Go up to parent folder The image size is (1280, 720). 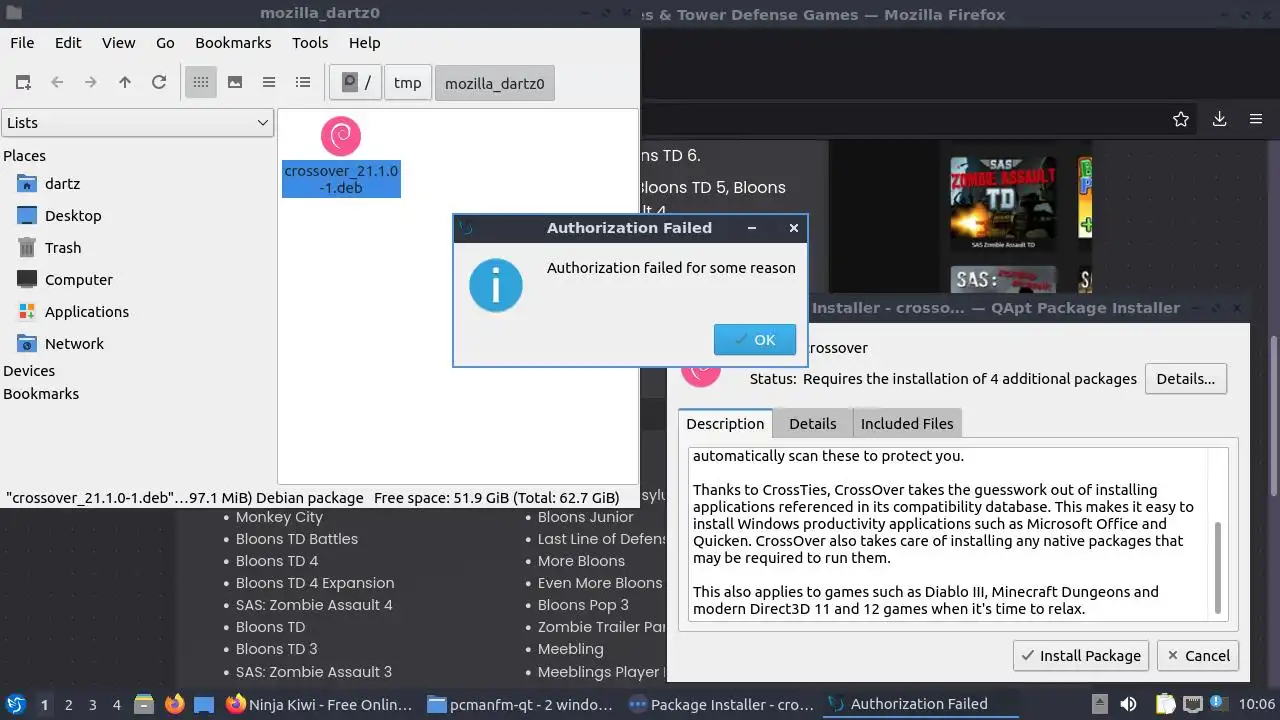click(x=125, y=82)
